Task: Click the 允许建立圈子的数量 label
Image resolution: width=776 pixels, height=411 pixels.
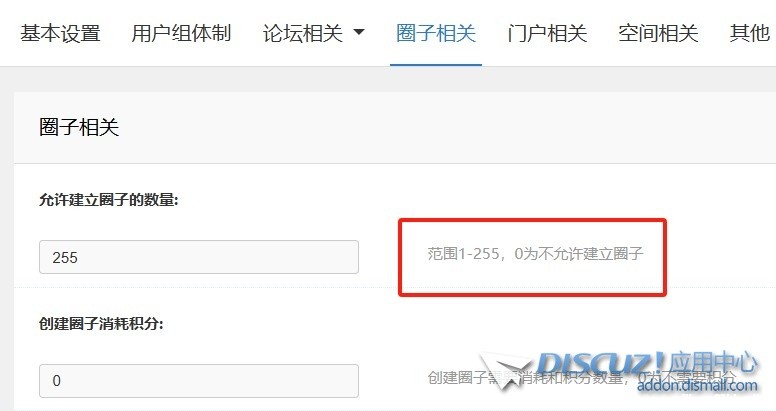Action: tap(108, 200)
